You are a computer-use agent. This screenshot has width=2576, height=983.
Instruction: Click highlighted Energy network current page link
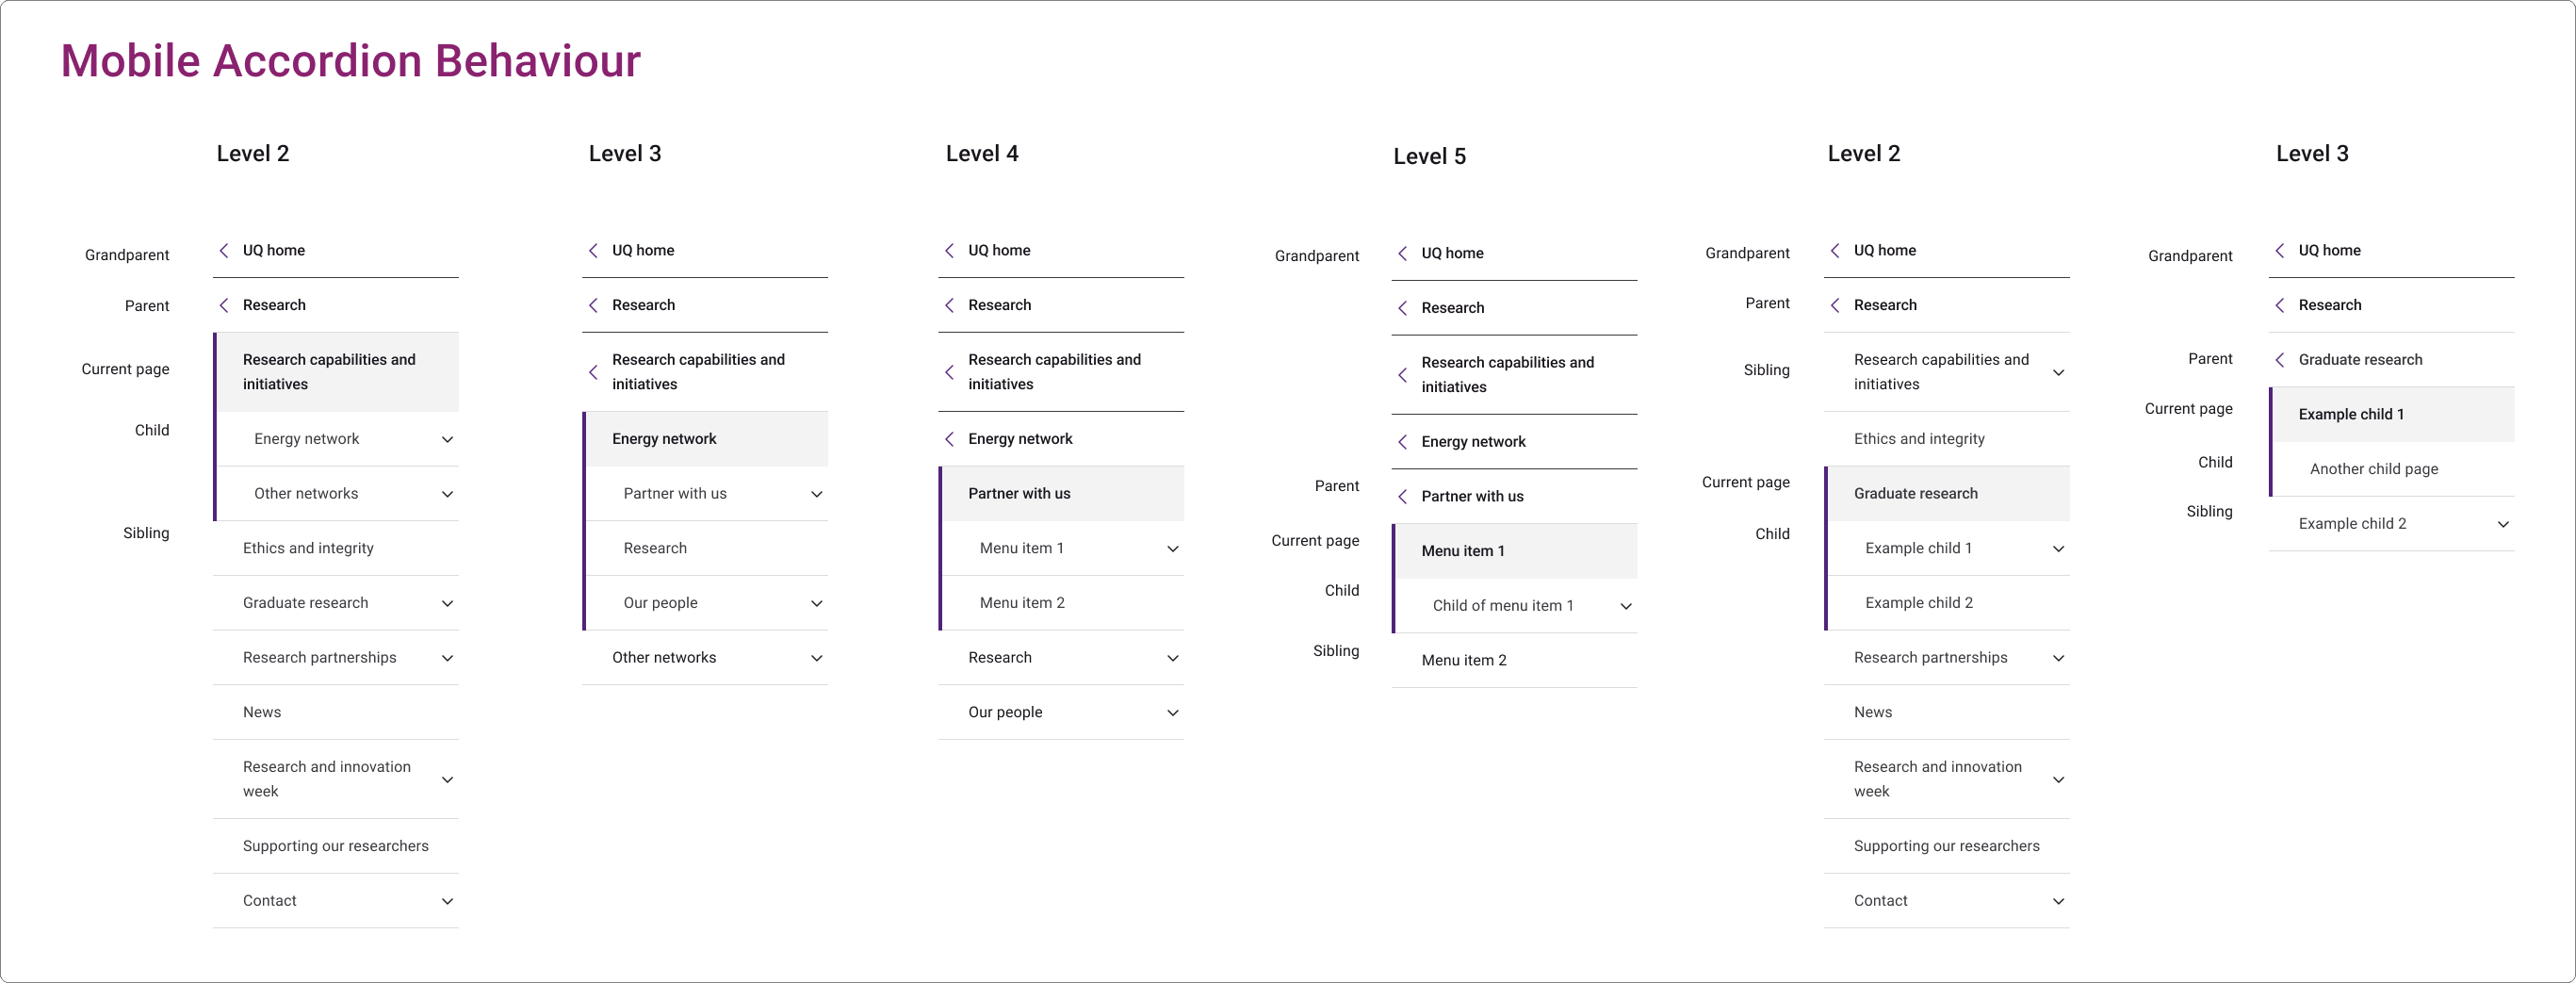click(664, 439)
